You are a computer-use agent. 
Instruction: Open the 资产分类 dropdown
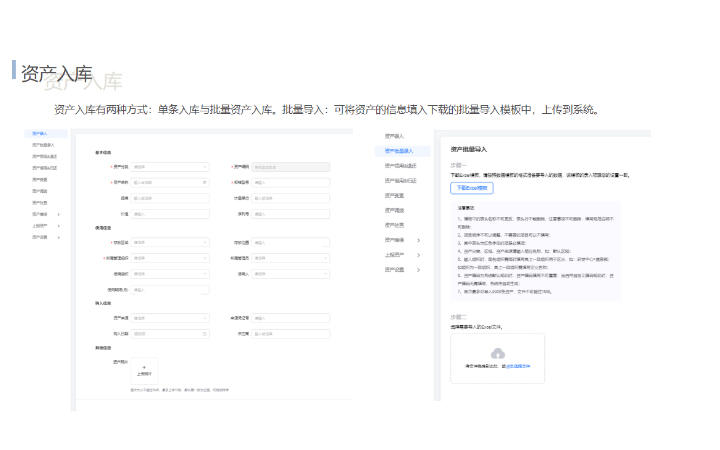click(x=170, y=167)
